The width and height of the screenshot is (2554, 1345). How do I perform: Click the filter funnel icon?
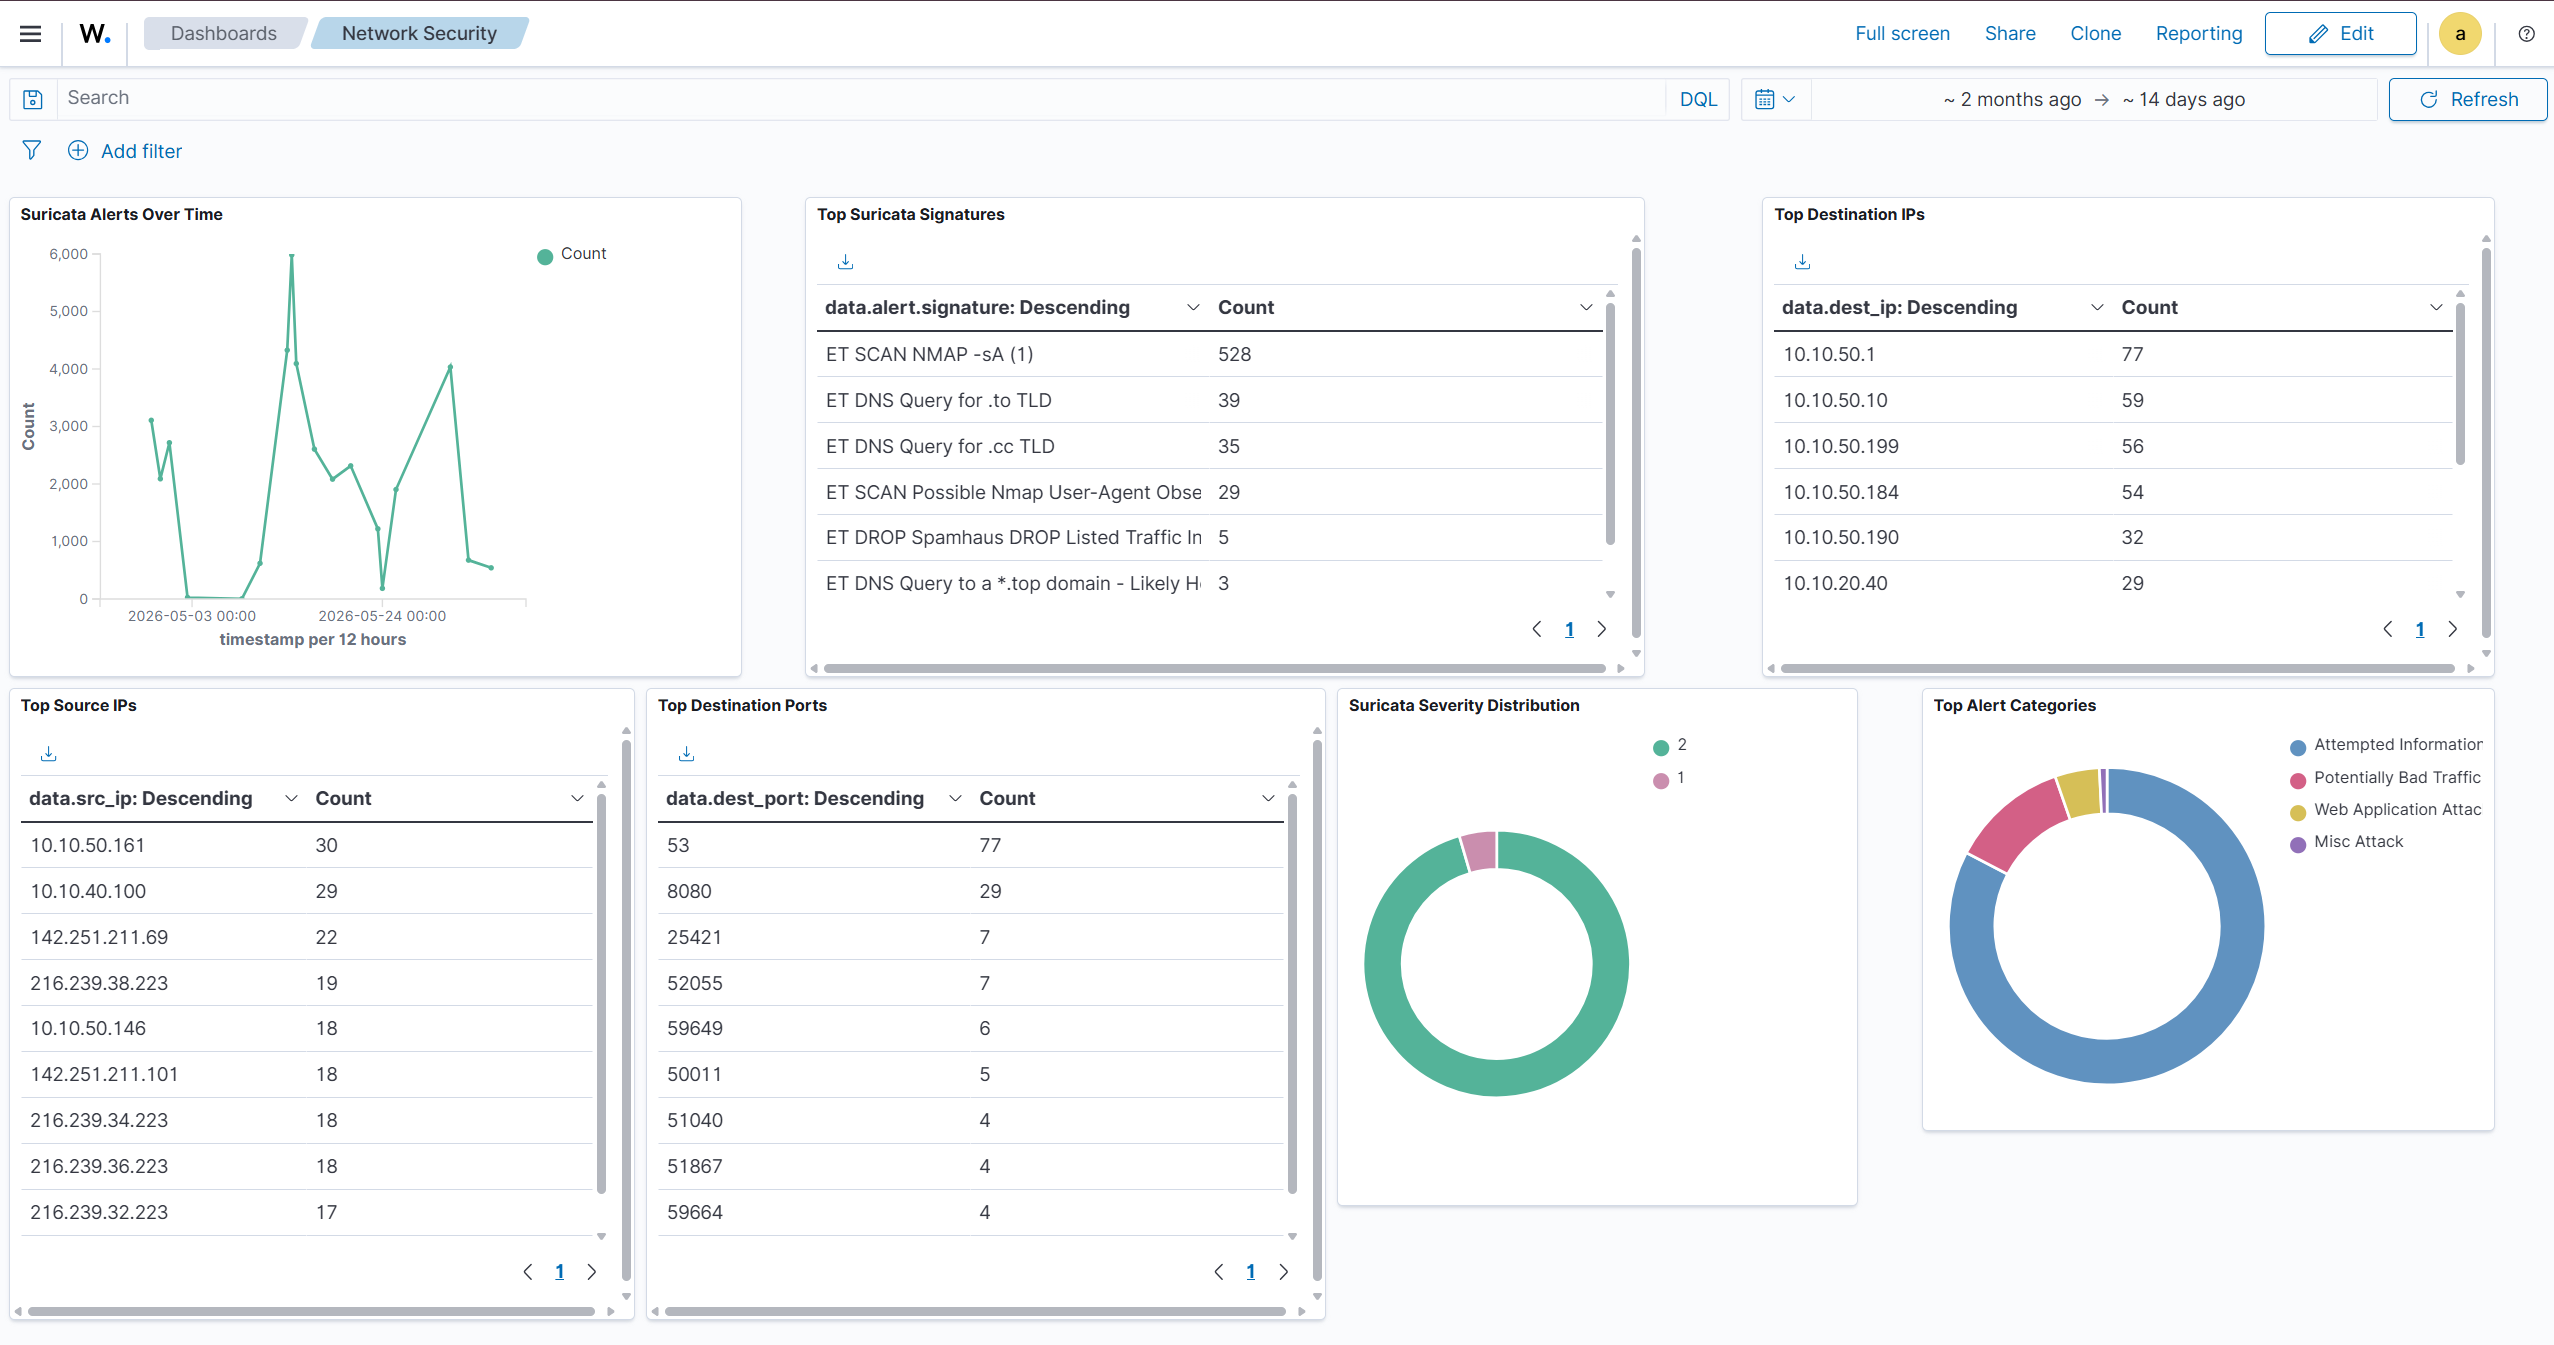[32, 150]
